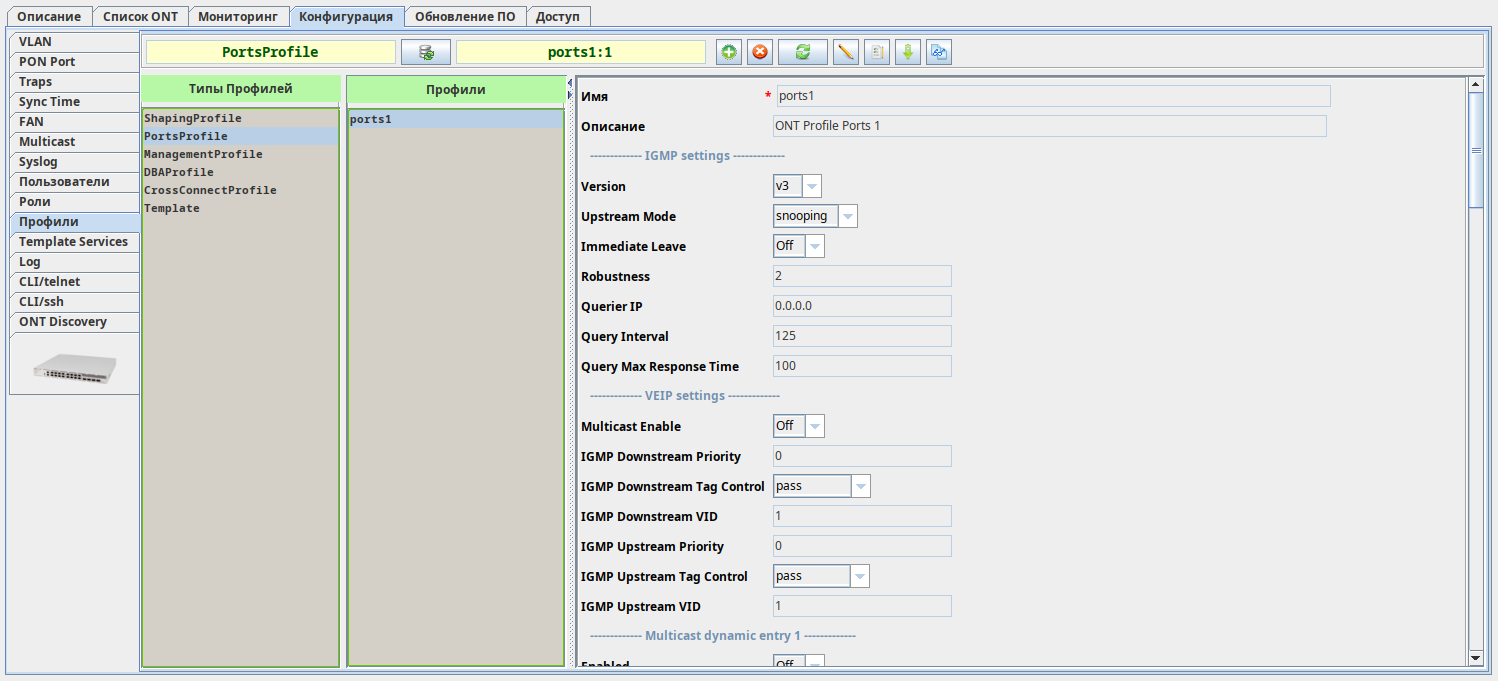Click the green arrows refresh icon

[x=802, y=52]
